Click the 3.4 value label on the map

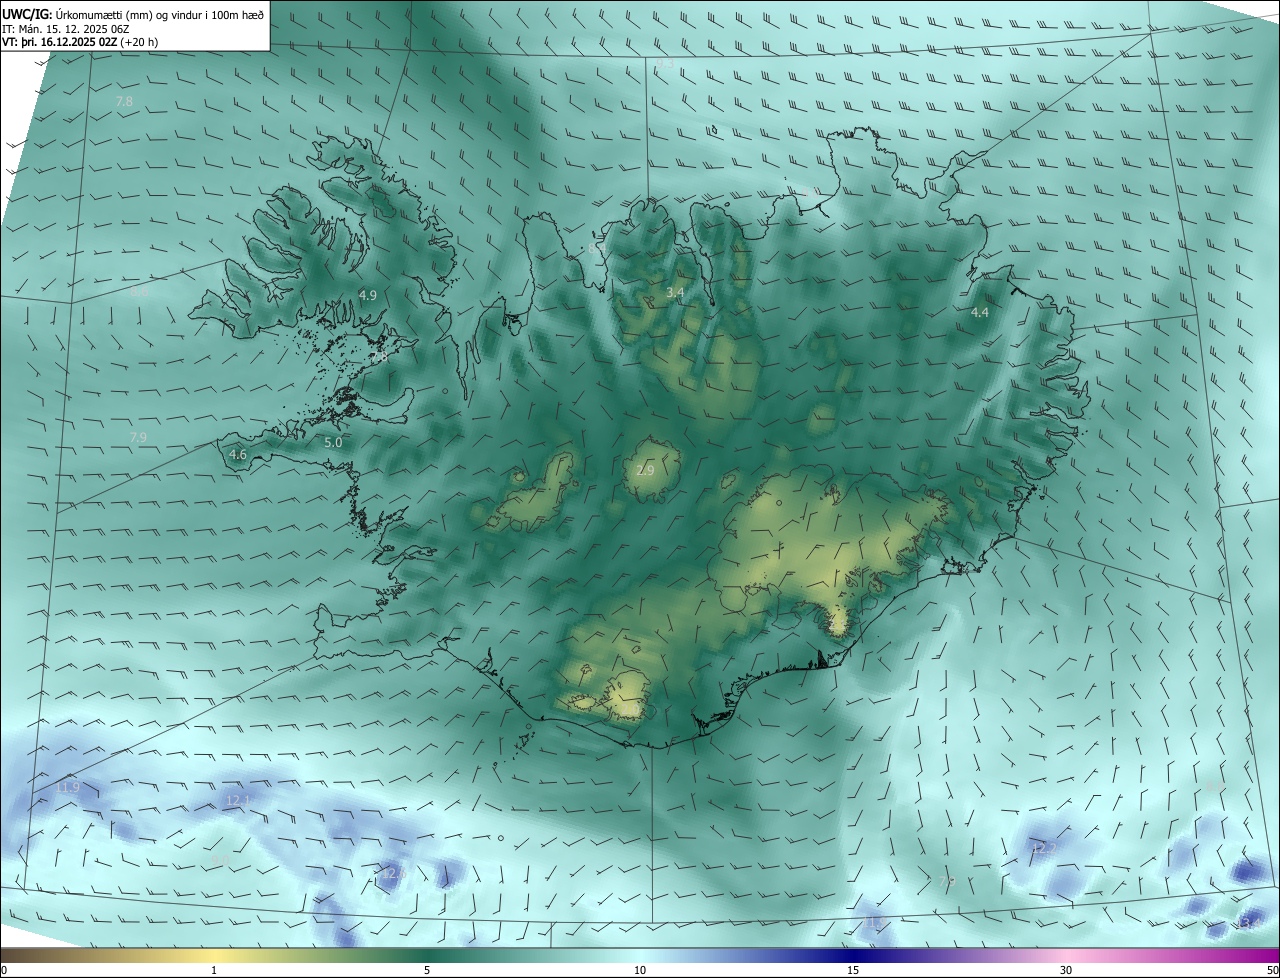click(x=675, y=292)
